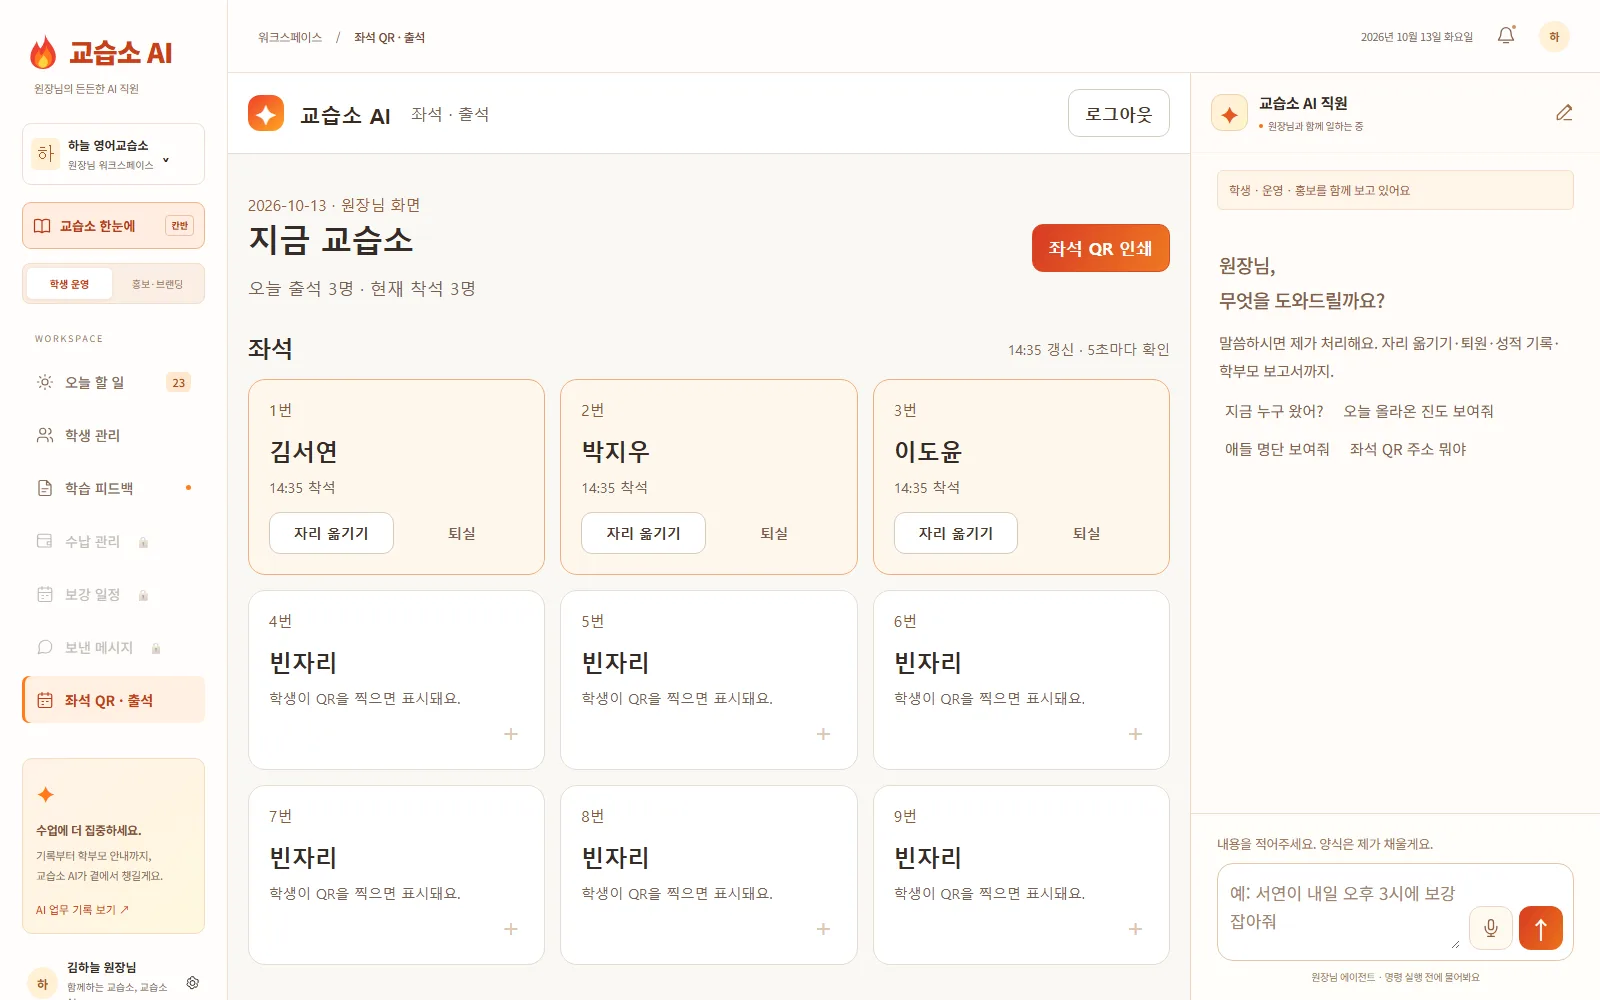Click 자리 옮기기 for 이도윤
This screenshot has width=1600, height=1000.
pos(956,533)
